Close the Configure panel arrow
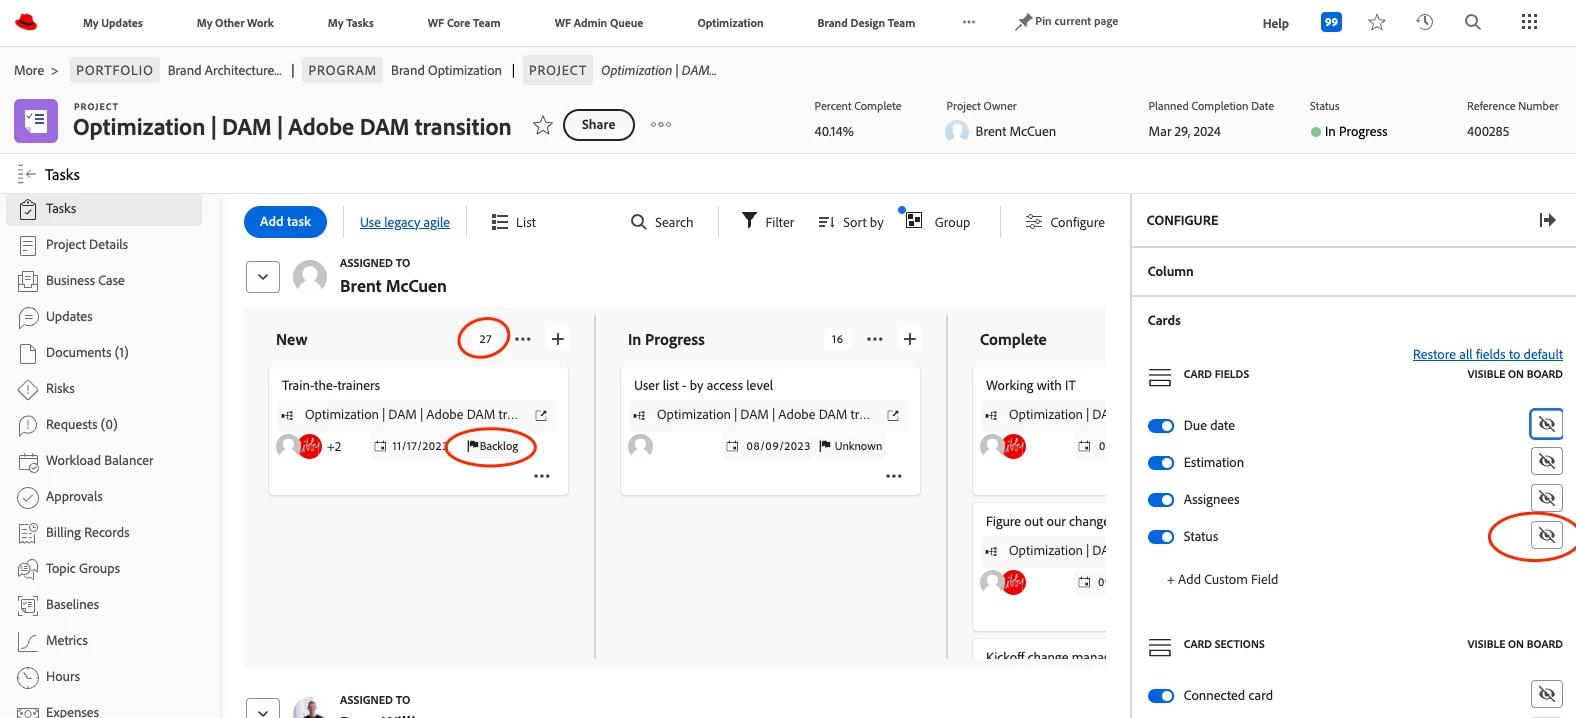This screenshot has height=718, width=1576. 1547,220
